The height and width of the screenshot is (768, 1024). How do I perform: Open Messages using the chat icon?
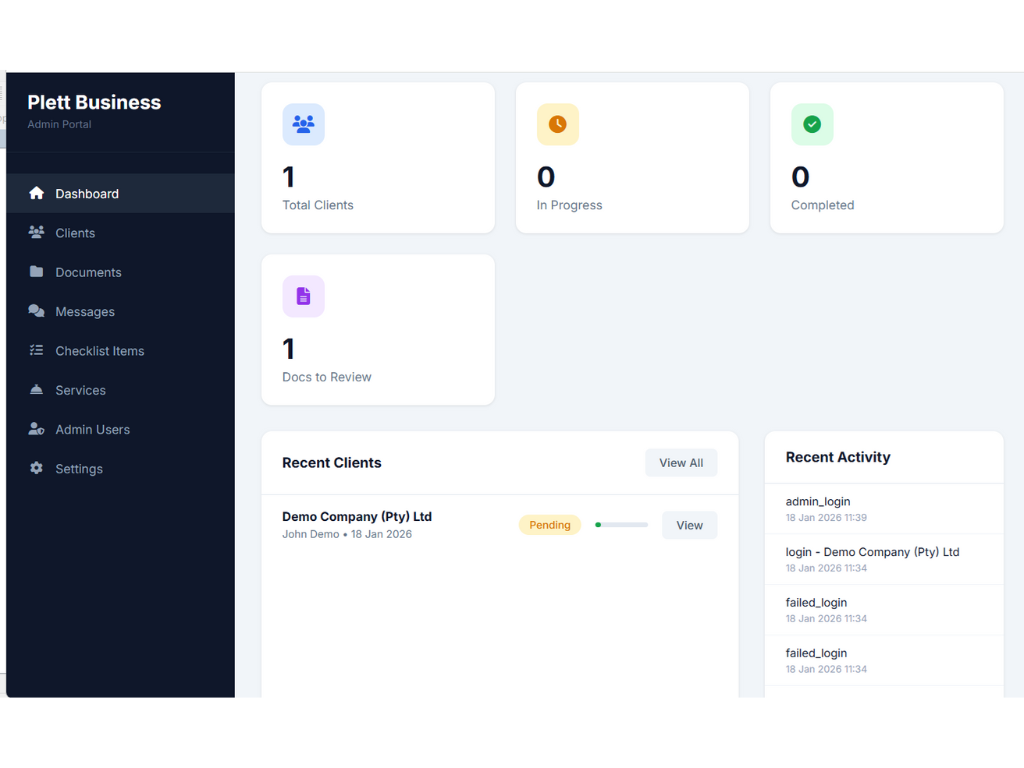point(38,311)
